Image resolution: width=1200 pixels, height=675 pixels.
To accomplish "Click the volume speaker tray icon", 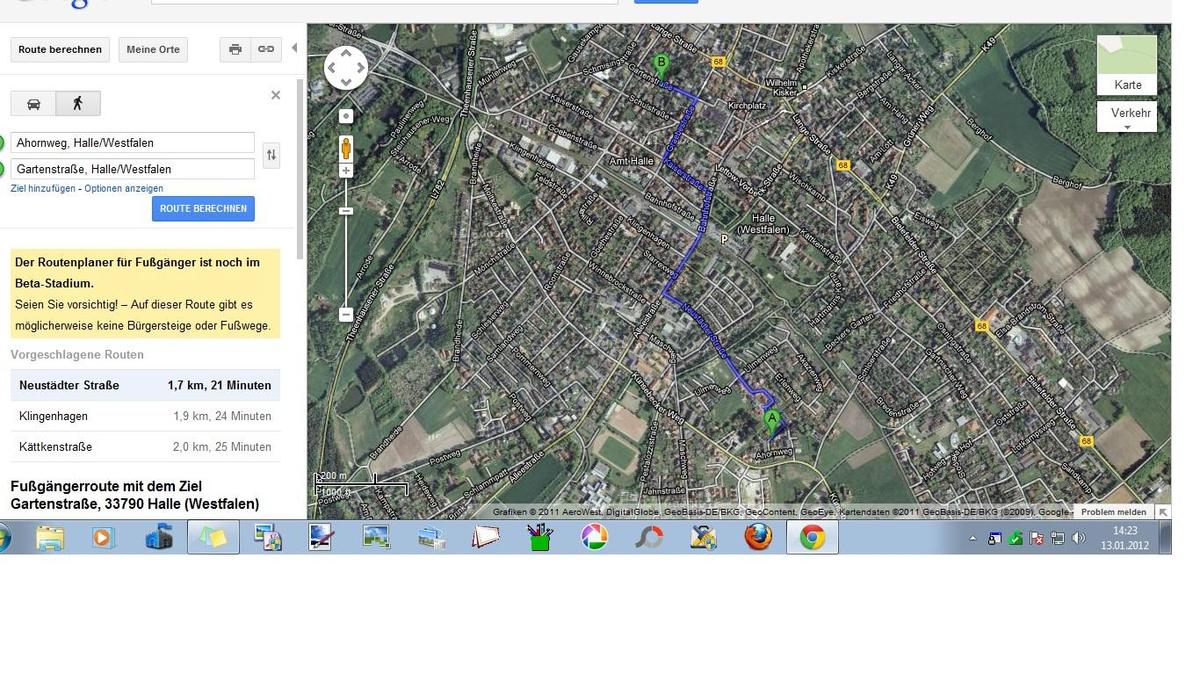I will click(x=1078, y=538).
